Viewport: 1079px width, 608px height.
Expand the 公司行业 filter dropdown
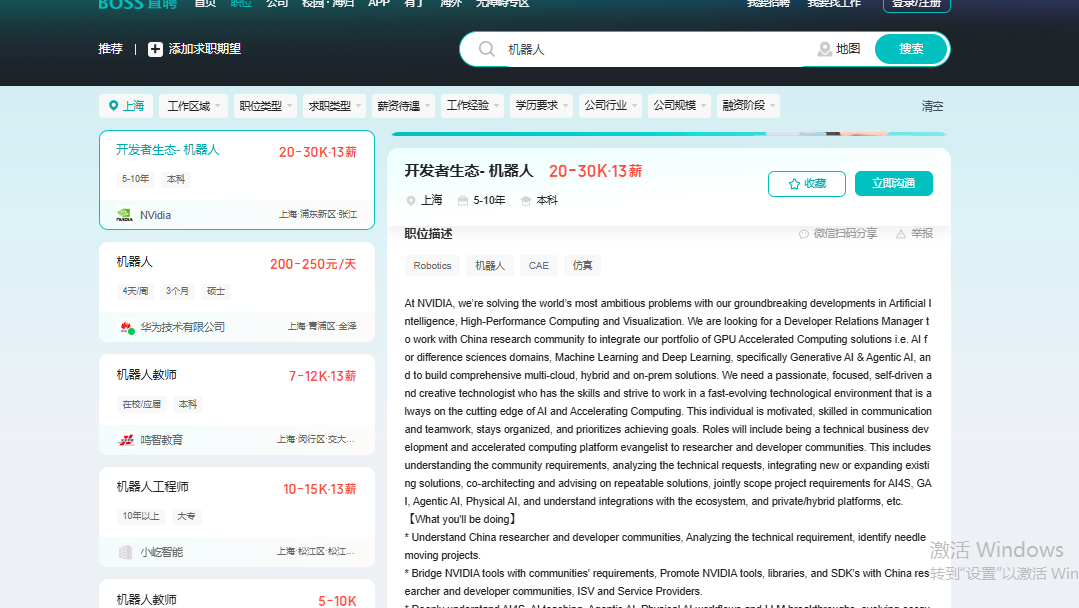tap(610, 105)
